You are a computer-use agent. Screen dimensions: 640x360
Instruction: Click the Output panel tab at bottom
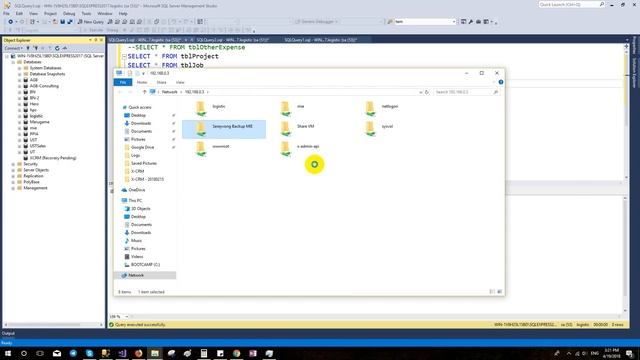[x=8, y=333]
